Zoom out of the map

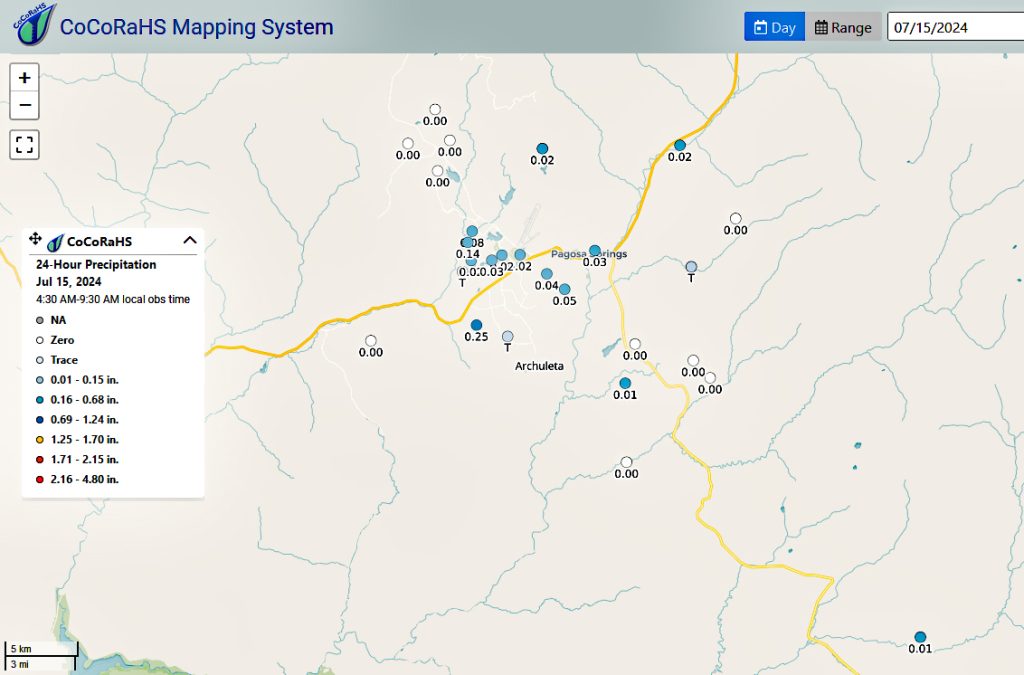pyautogui.click(x=25, y=105)
